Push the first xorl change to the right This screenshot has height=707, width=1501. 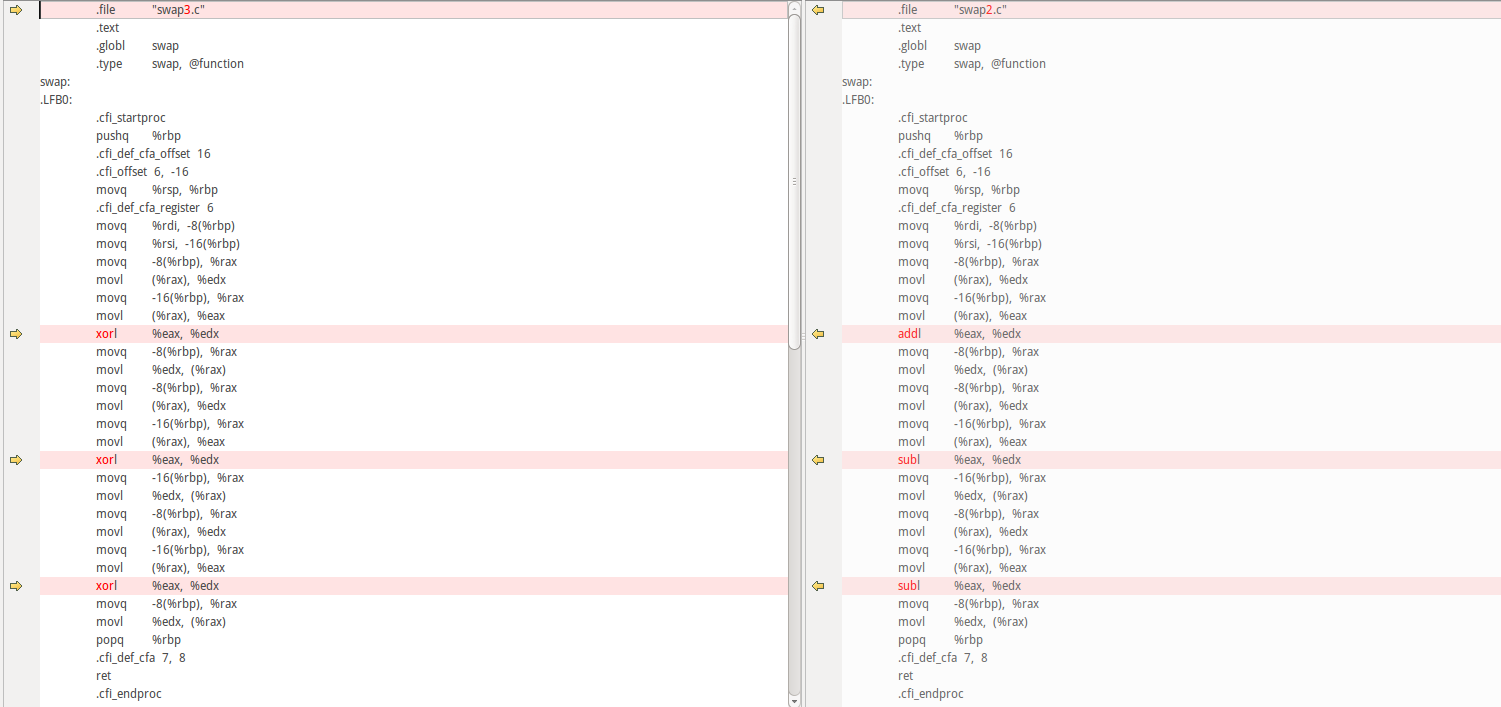(x=15, y=334)
